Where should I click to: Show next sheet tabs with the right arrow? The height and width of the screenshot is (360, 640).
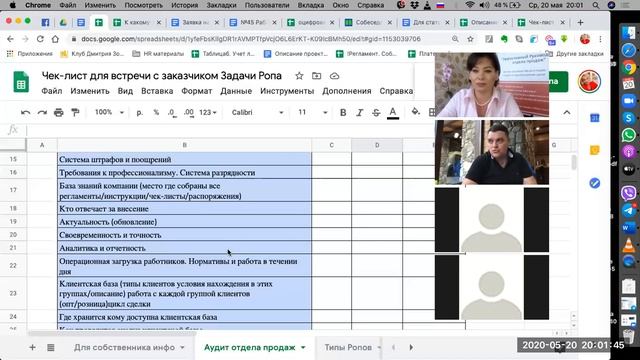[x=411, y=347]
